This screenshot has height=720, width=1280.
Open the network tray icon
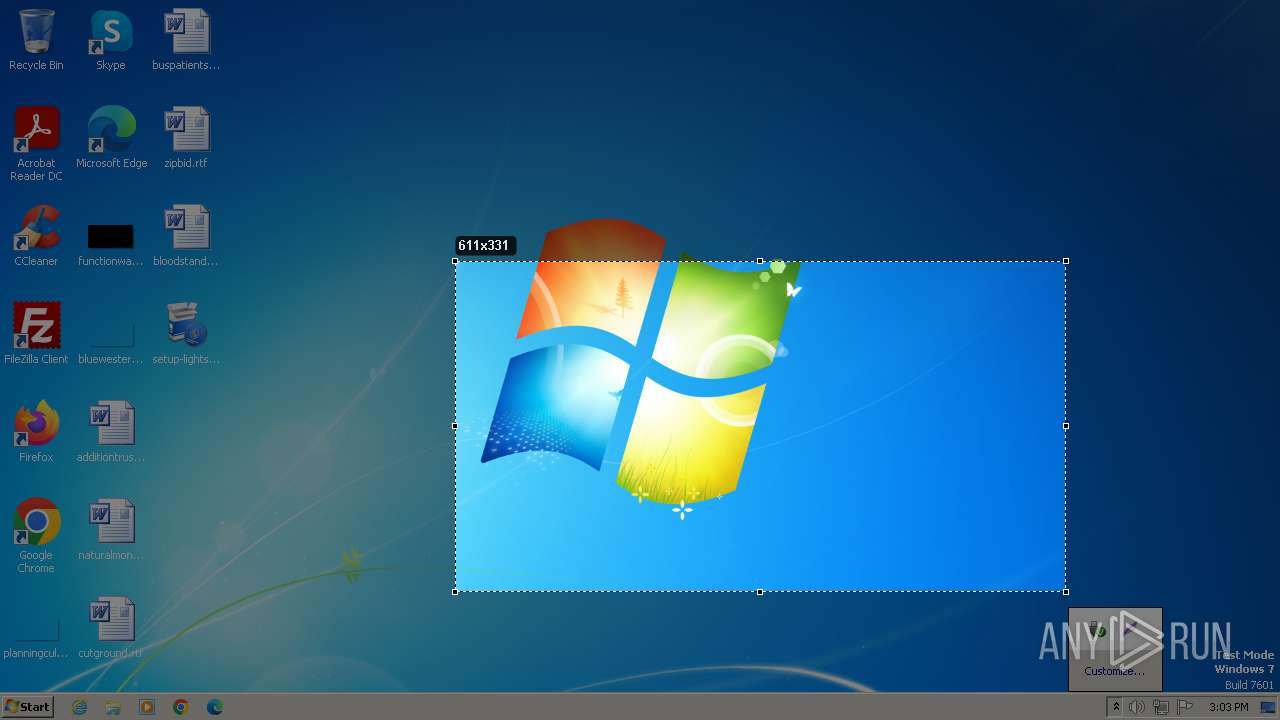(x=1161, y=707)
